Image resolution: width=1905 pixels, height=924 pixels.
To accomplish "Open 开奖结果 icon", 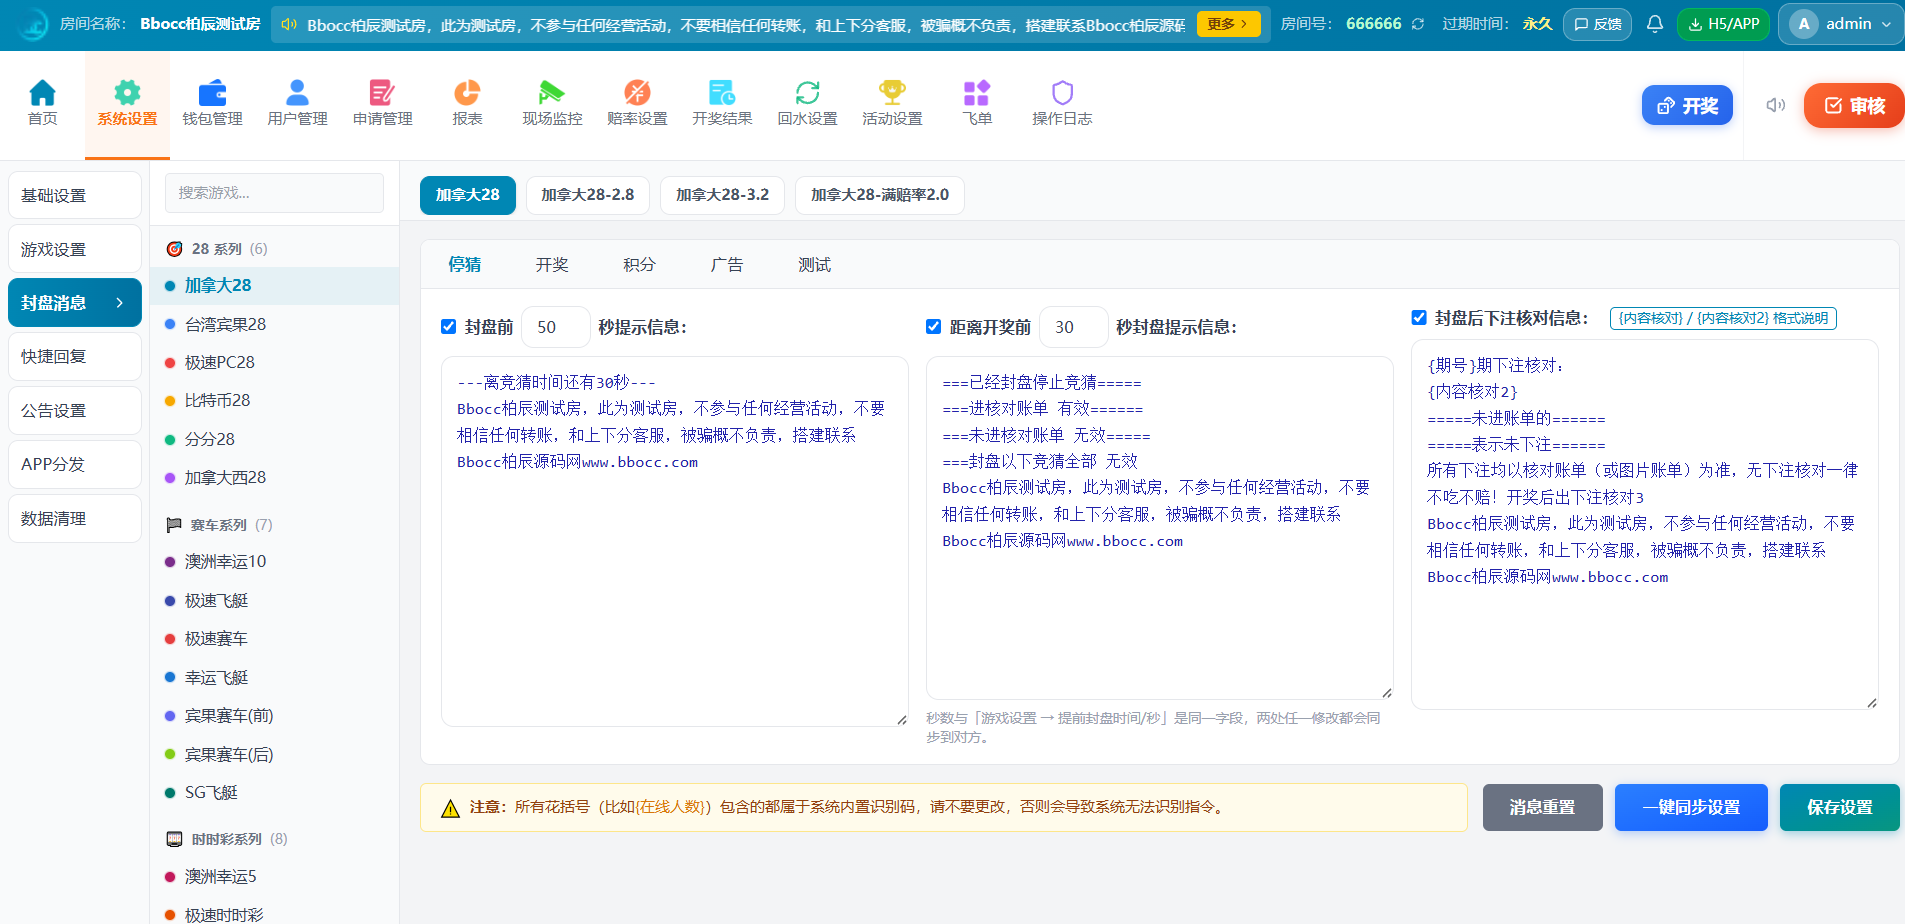I will pyautogui.click(x=722, y=93).
